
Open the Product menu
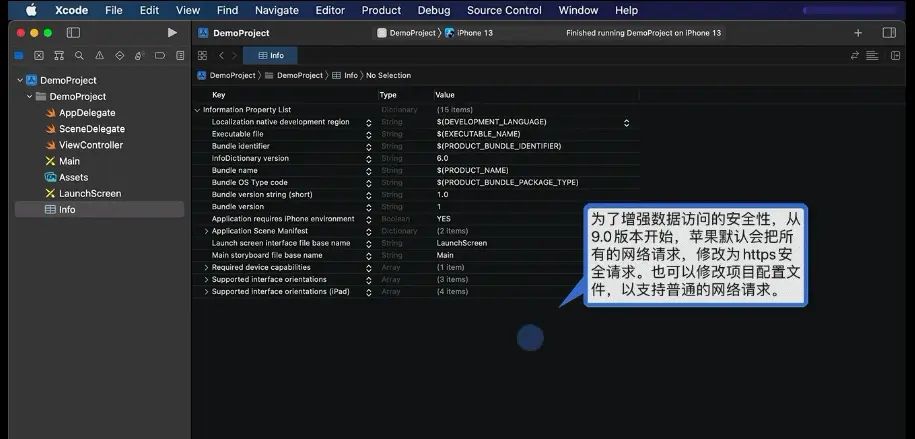coord(381,10)
